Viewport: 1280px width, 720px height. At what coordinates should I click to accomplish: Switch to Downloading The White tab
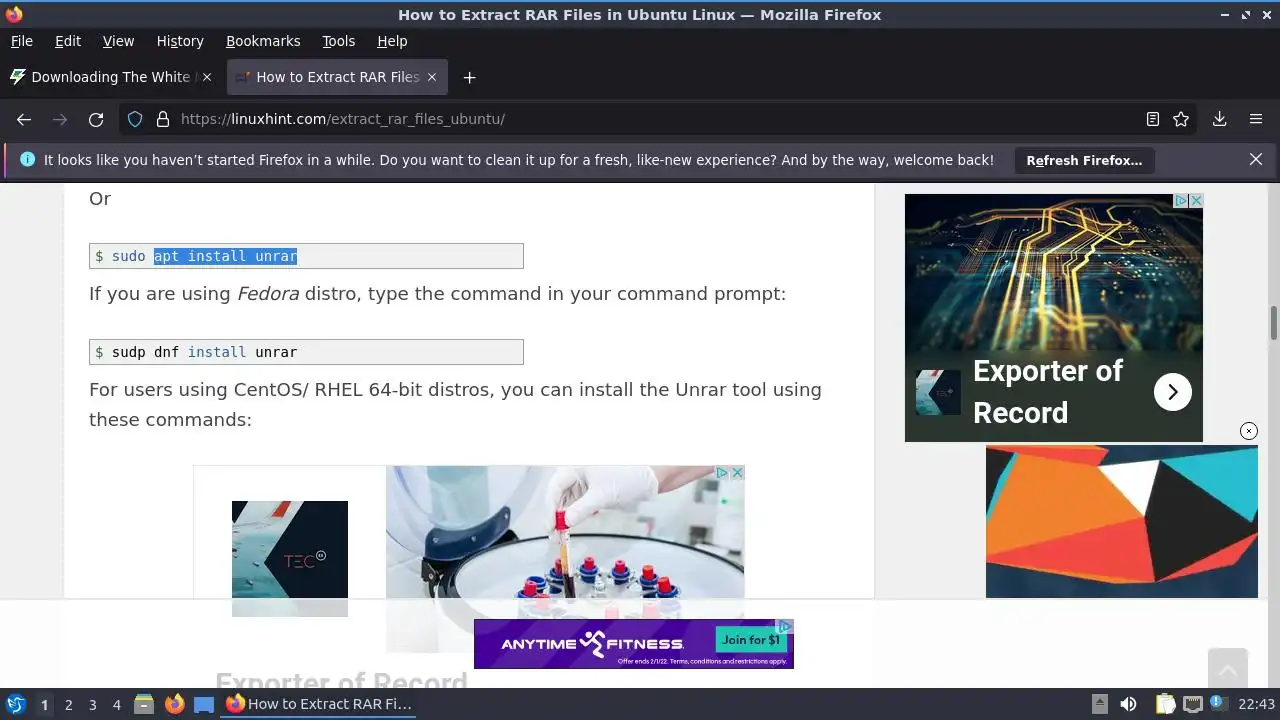point(110,77)
